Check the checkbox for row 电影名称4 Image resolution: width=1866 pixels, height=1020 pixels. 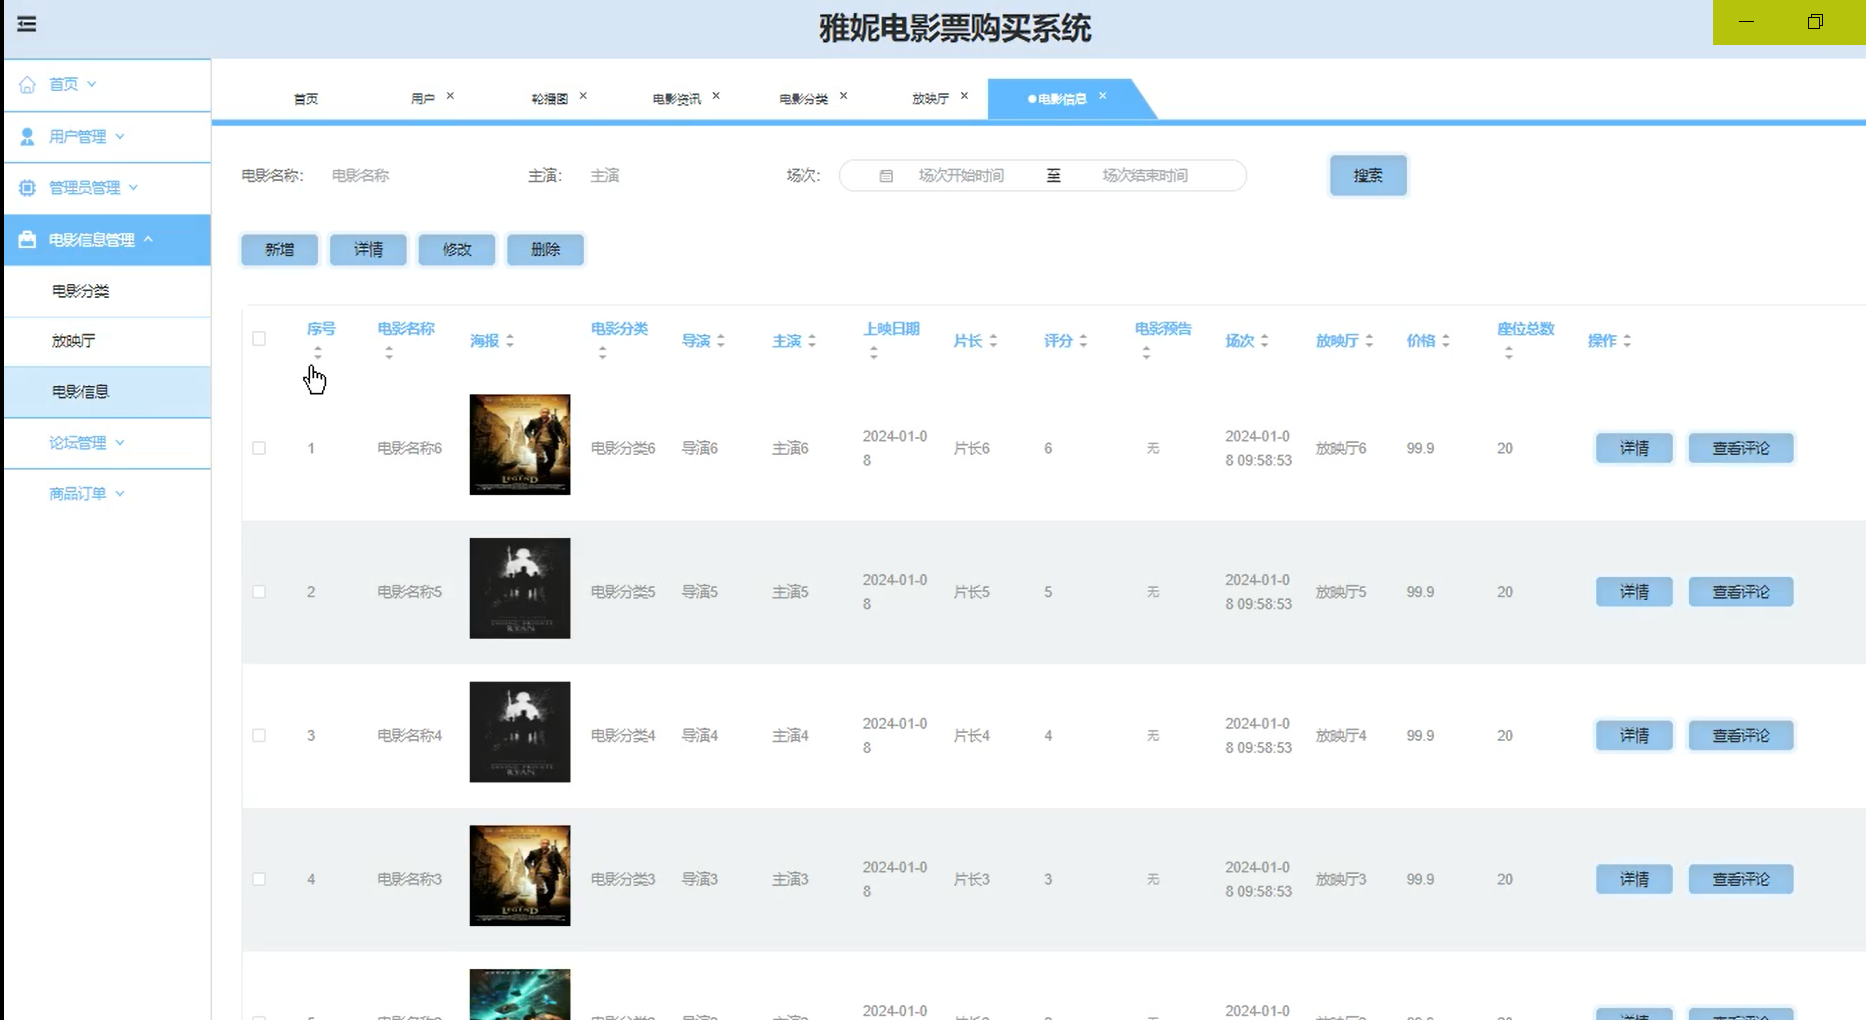pos(259,736)
